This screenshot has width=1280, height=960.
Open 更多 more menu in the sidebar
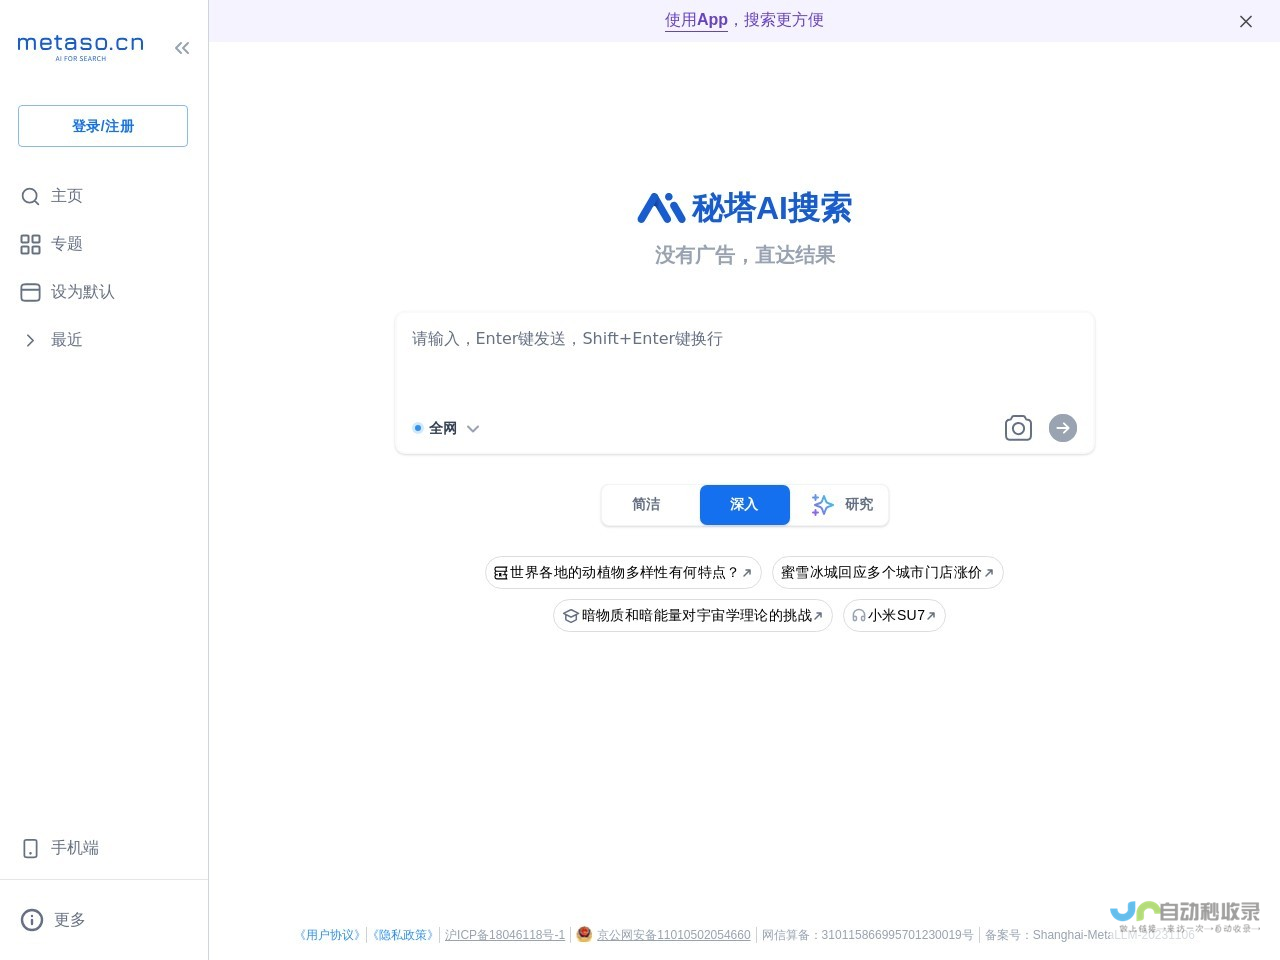pyautogui.click(x=53, y=920)
